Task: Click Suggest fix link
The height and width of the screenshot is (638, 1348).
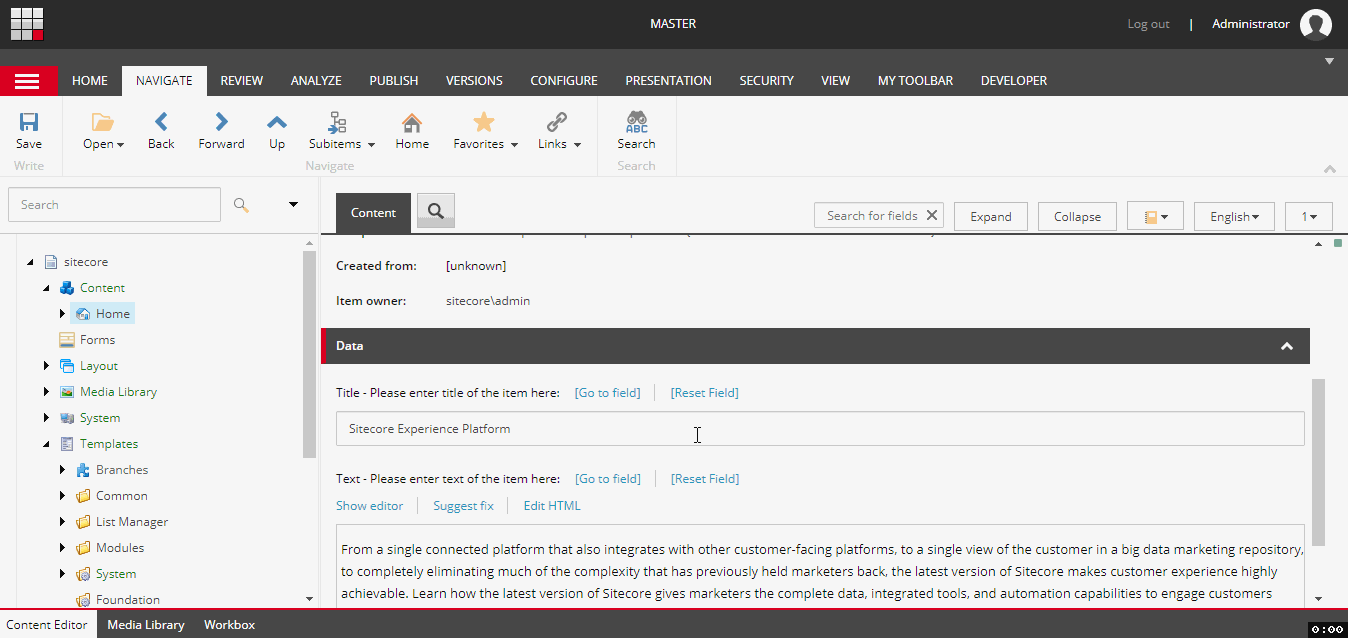Action: tap(463, 506)
